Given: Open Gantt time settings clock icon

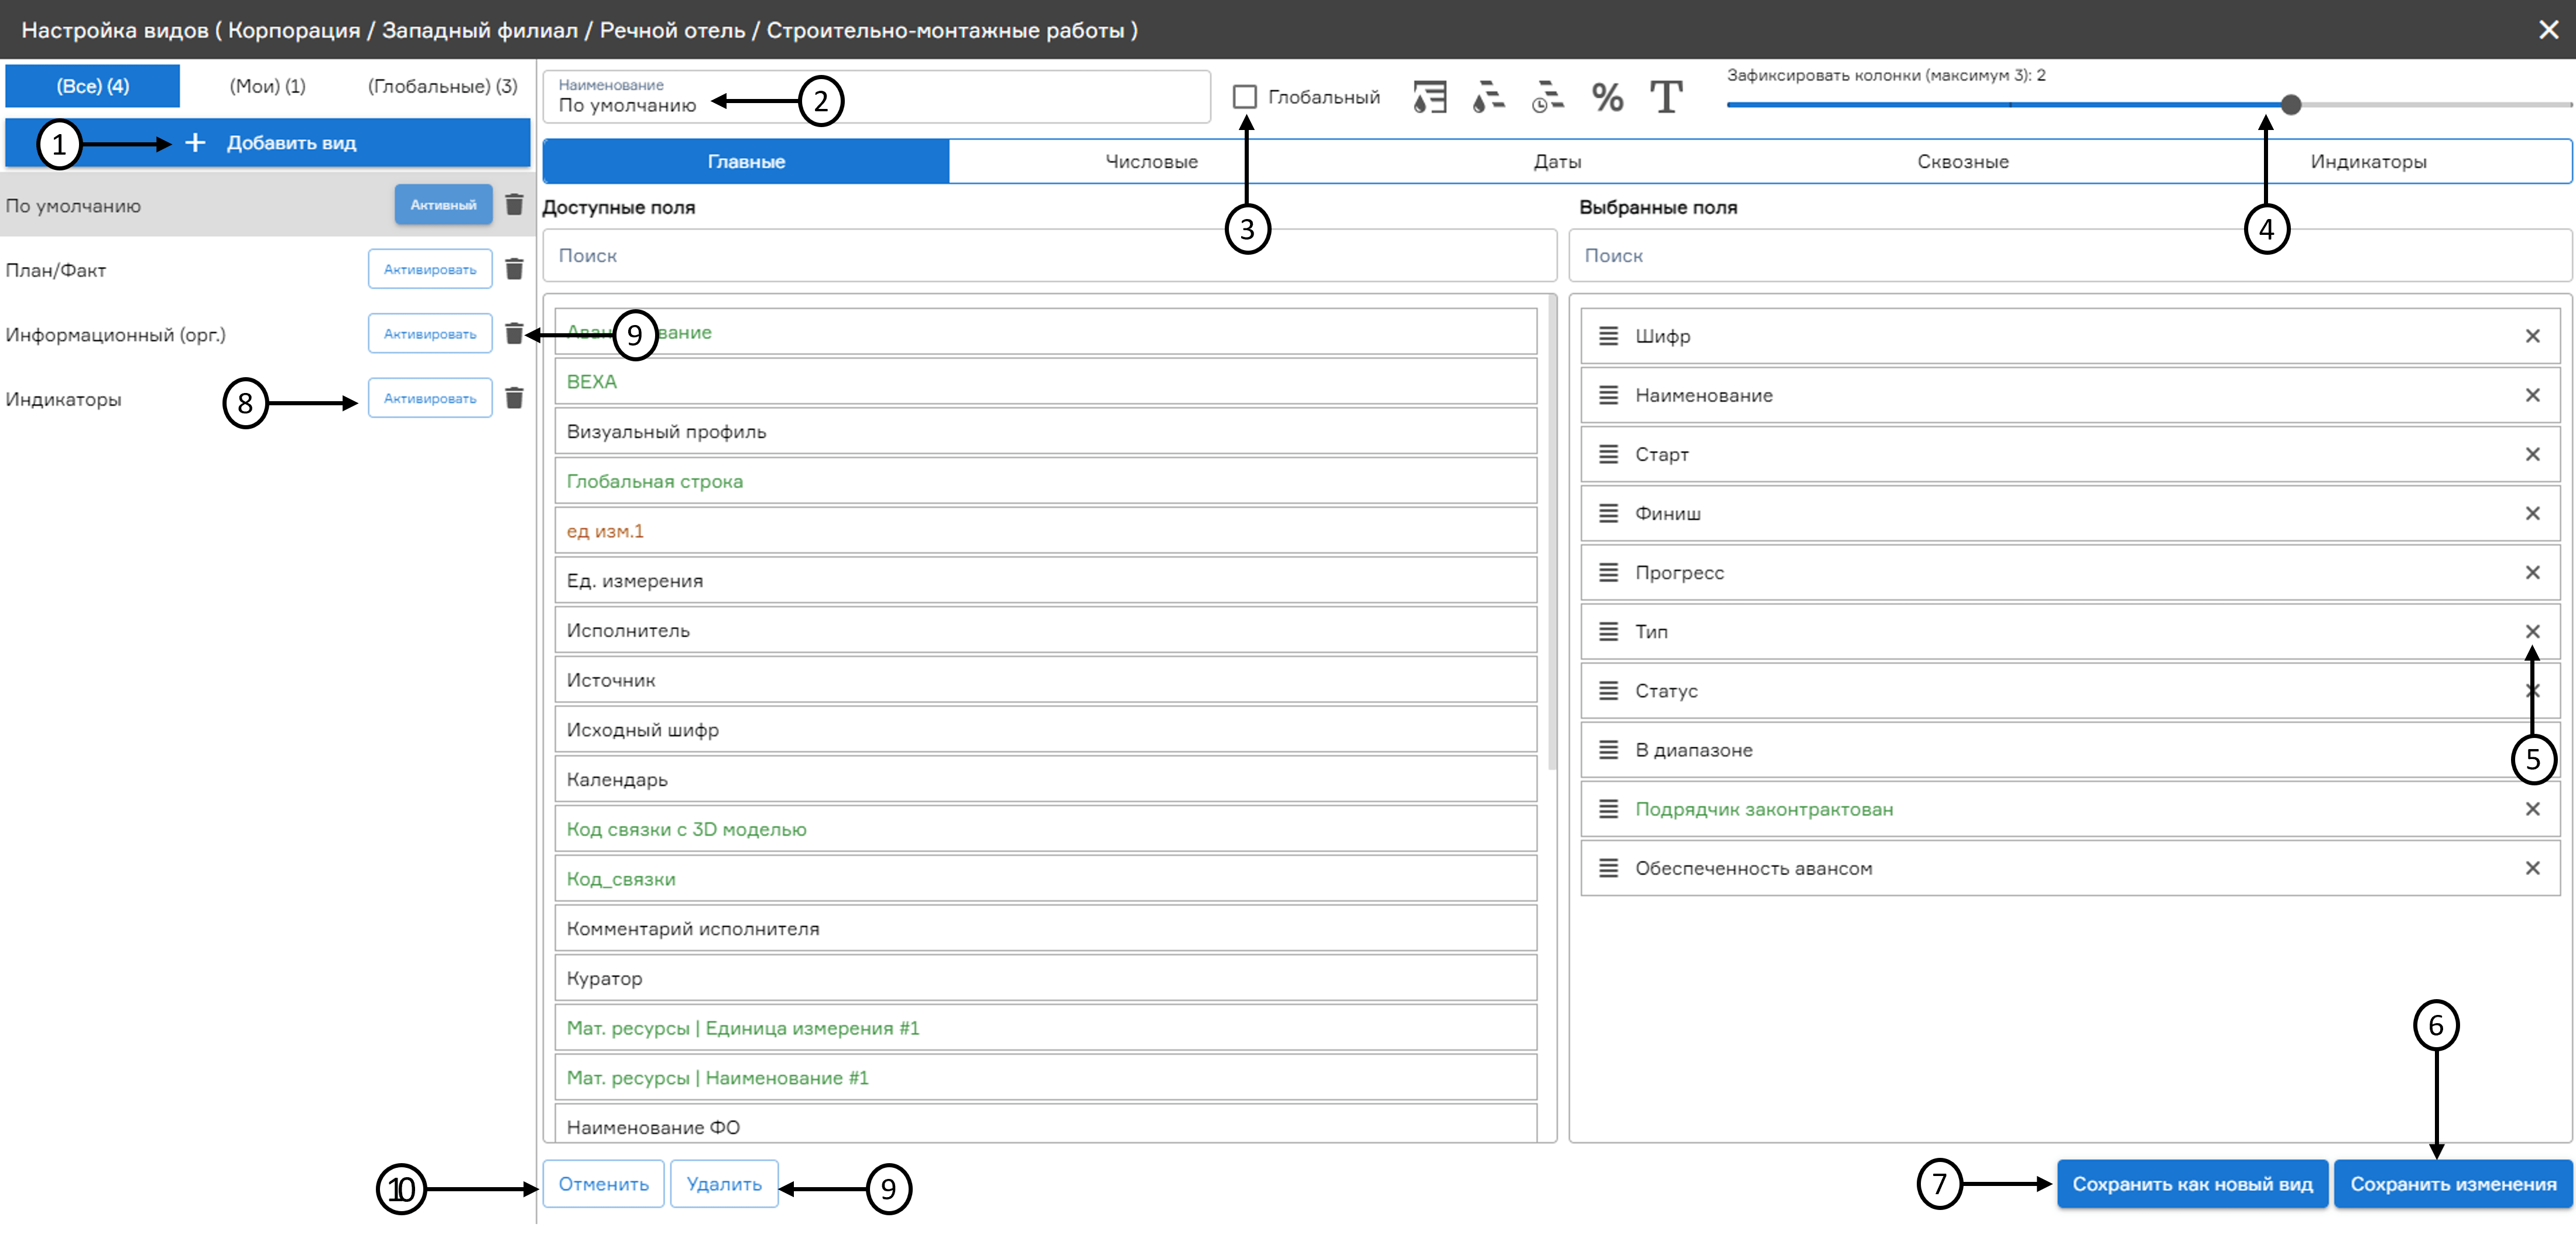Looking at the screenshot, I should [1548, 97].
